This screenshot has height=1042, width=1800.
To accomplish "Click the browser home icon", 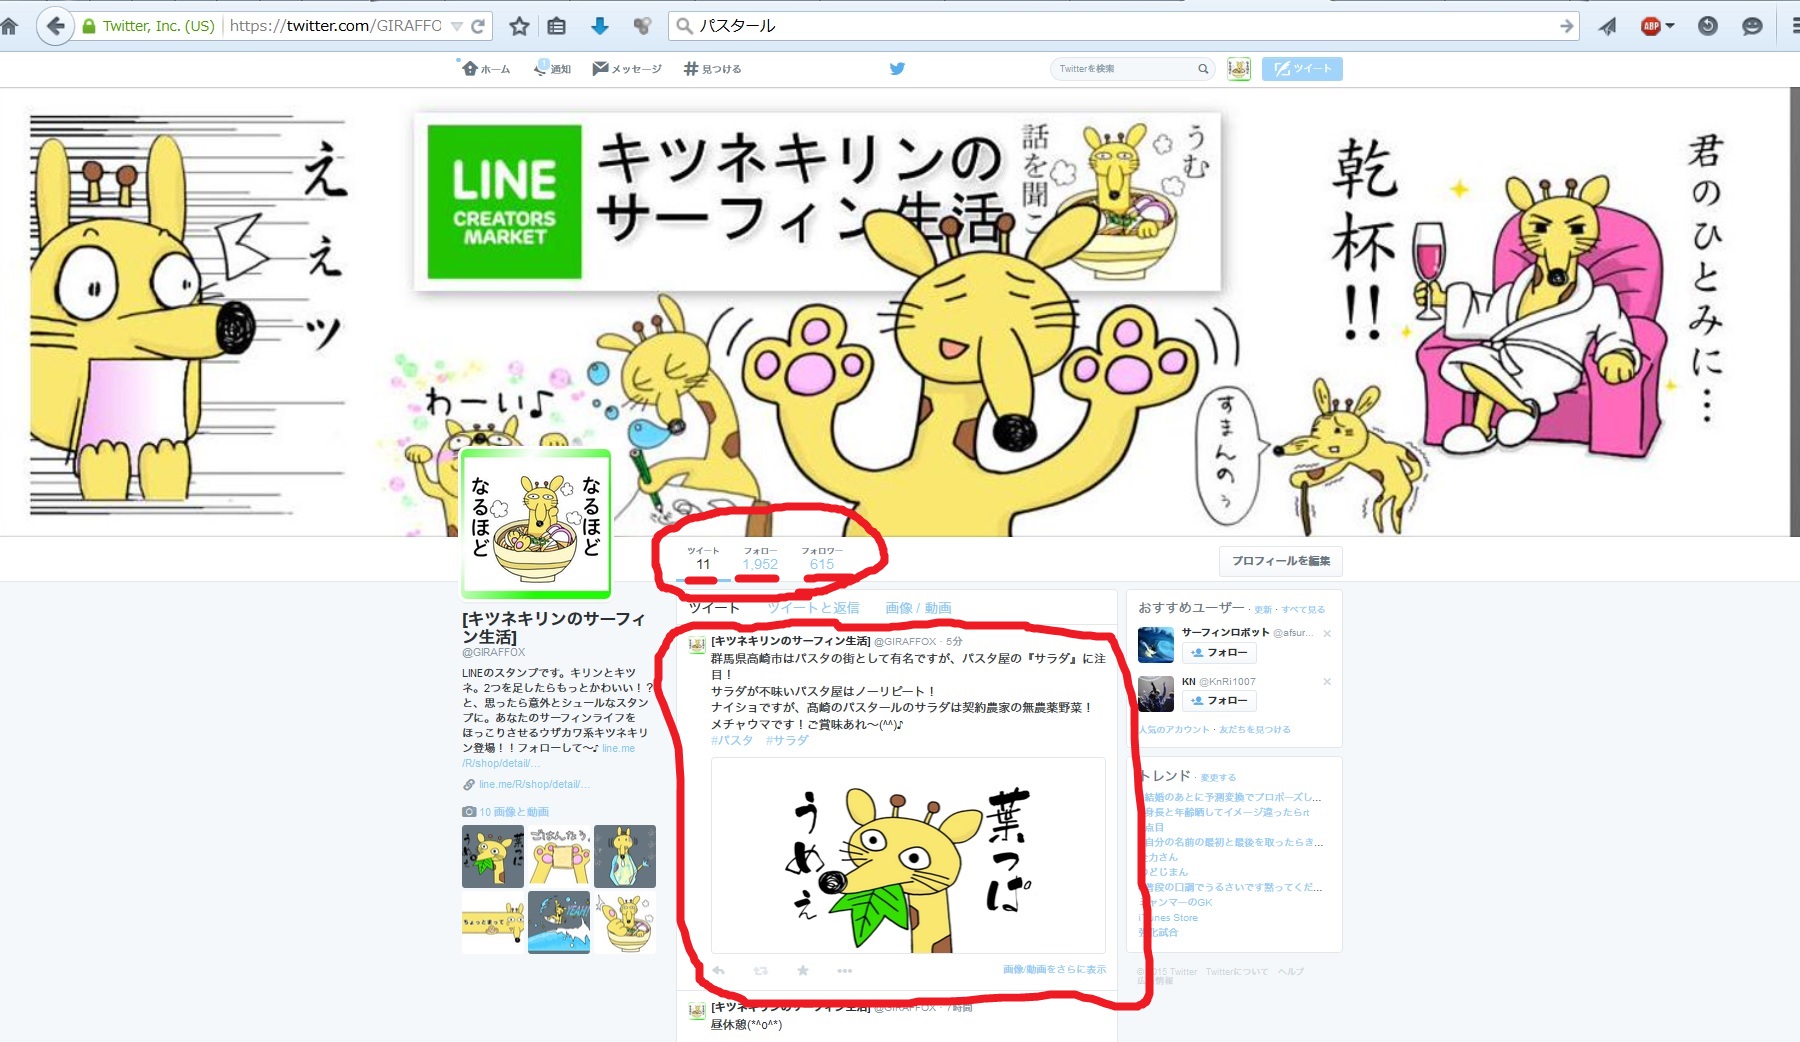I will (x=8, y=26).
